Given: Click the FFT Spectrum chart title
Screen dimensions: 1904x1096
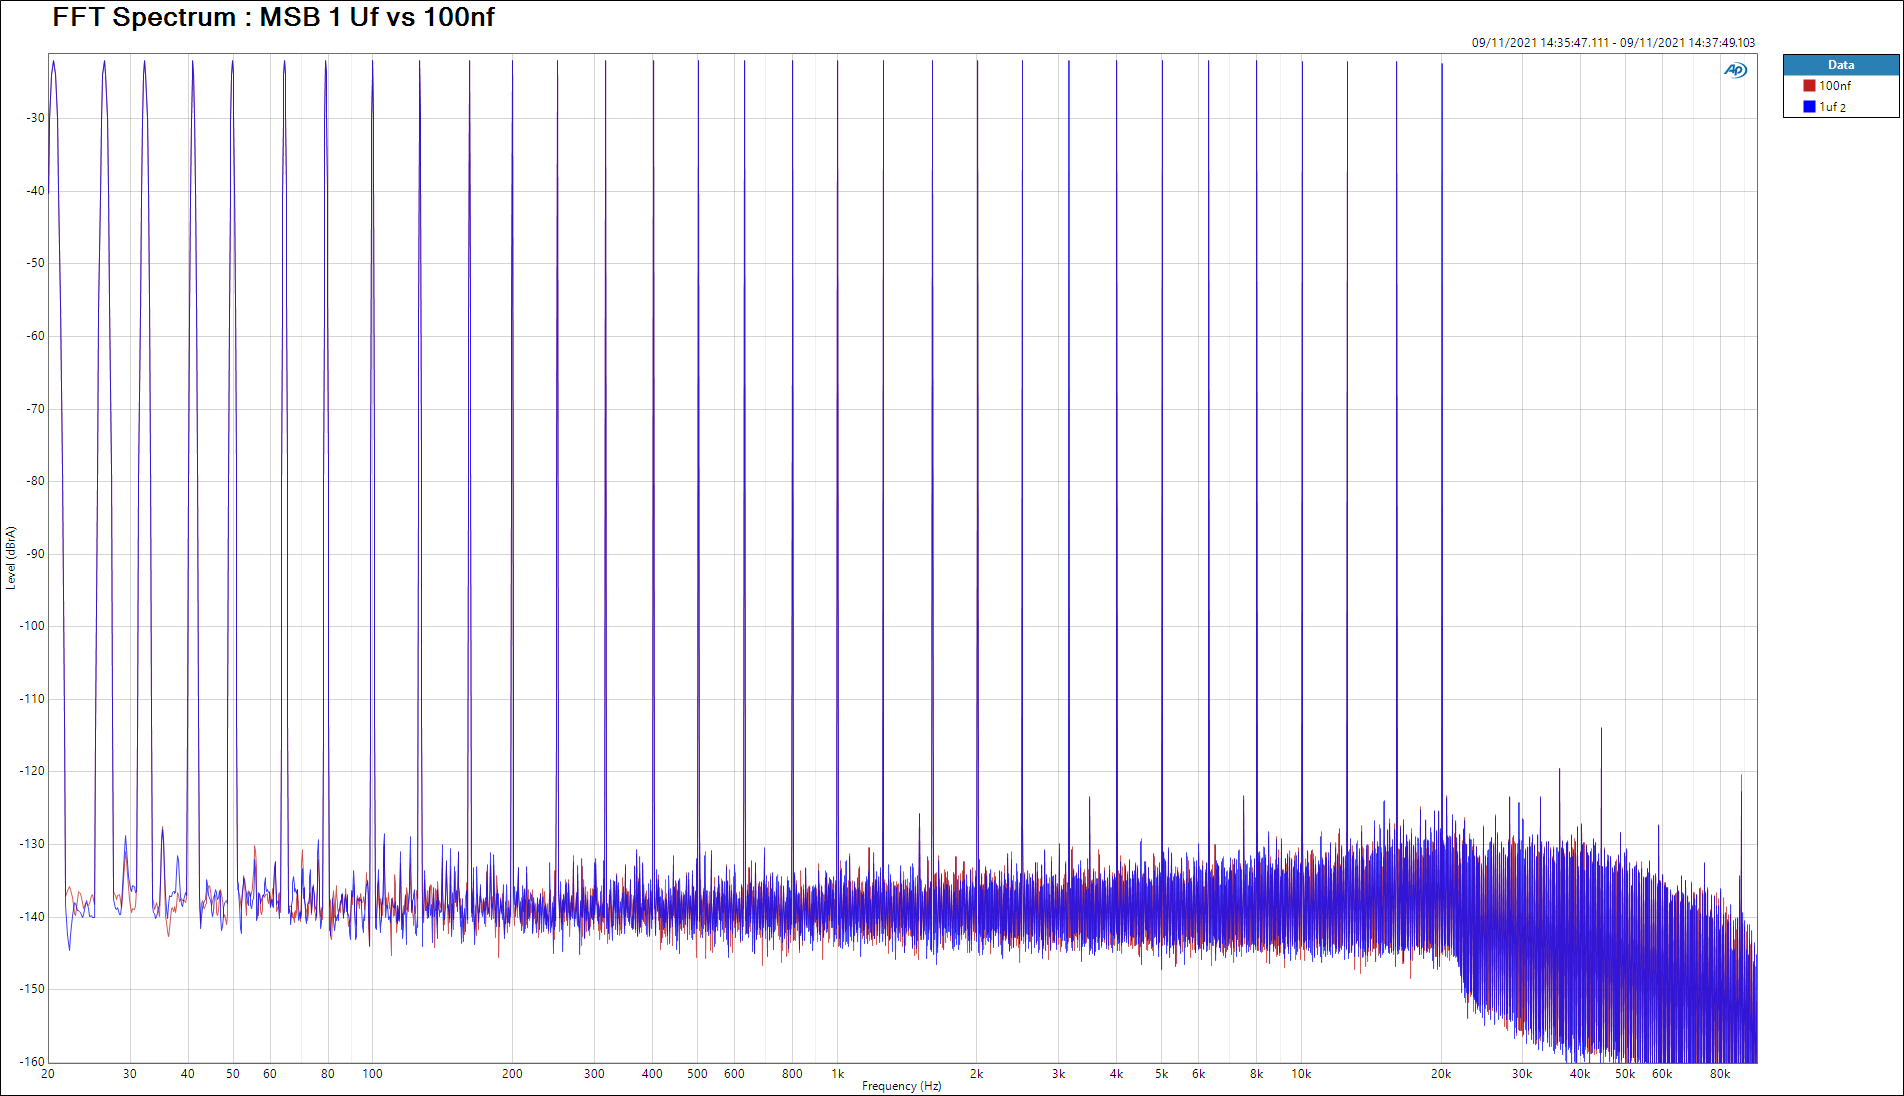Looking at the screenshot, I should (x=273, y=17).
